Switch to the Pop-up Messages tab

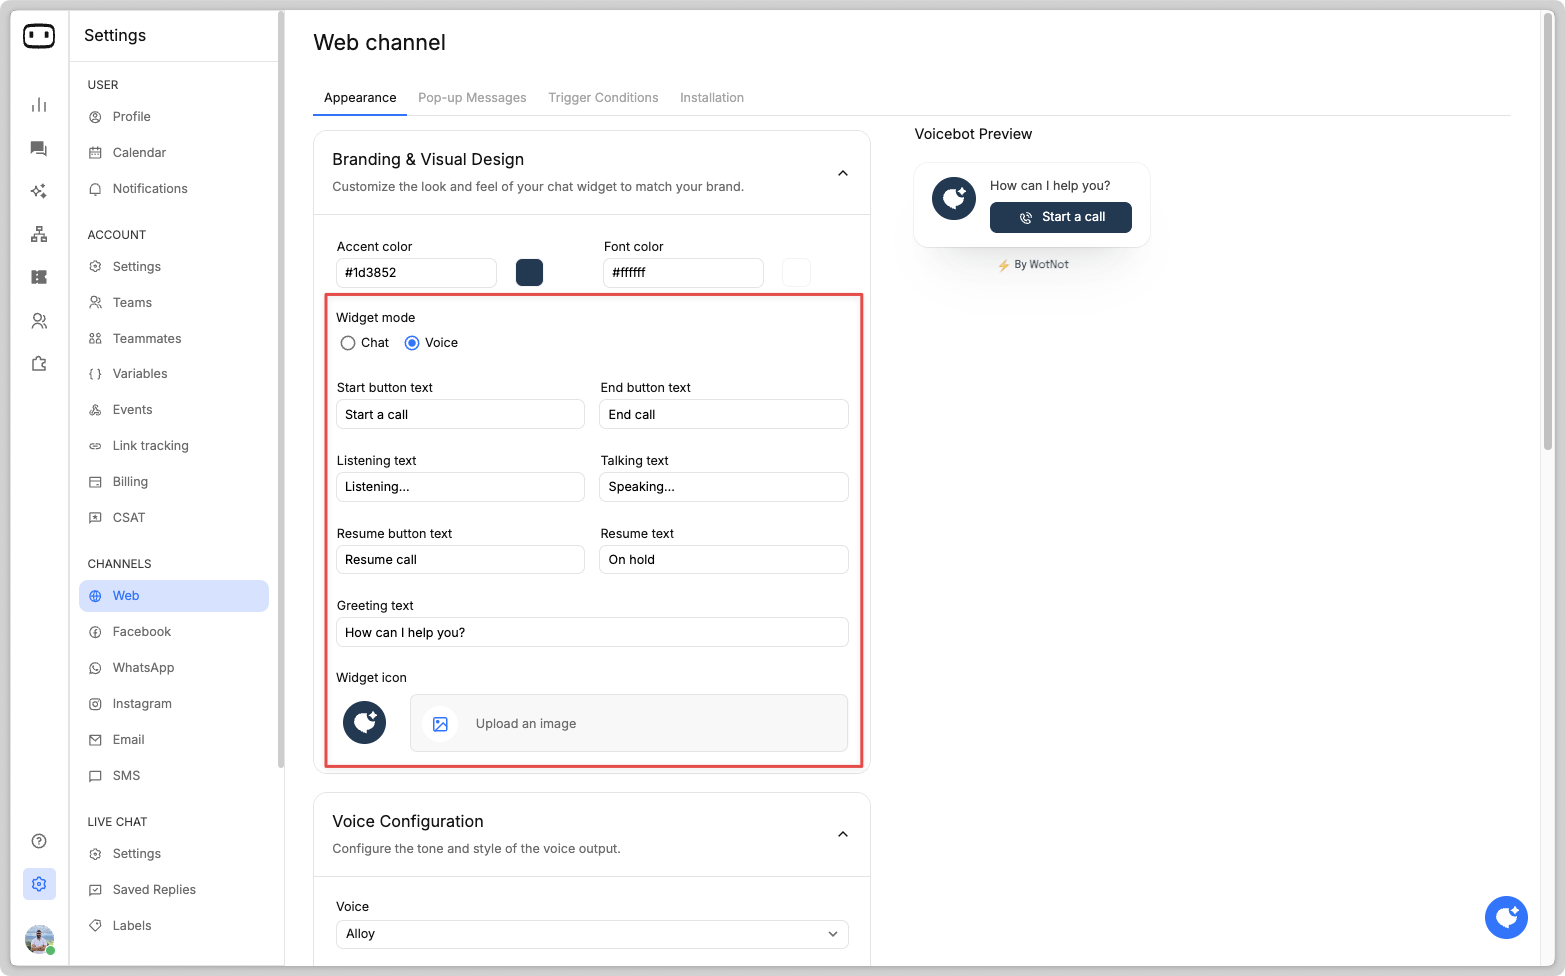coord(472,98)
